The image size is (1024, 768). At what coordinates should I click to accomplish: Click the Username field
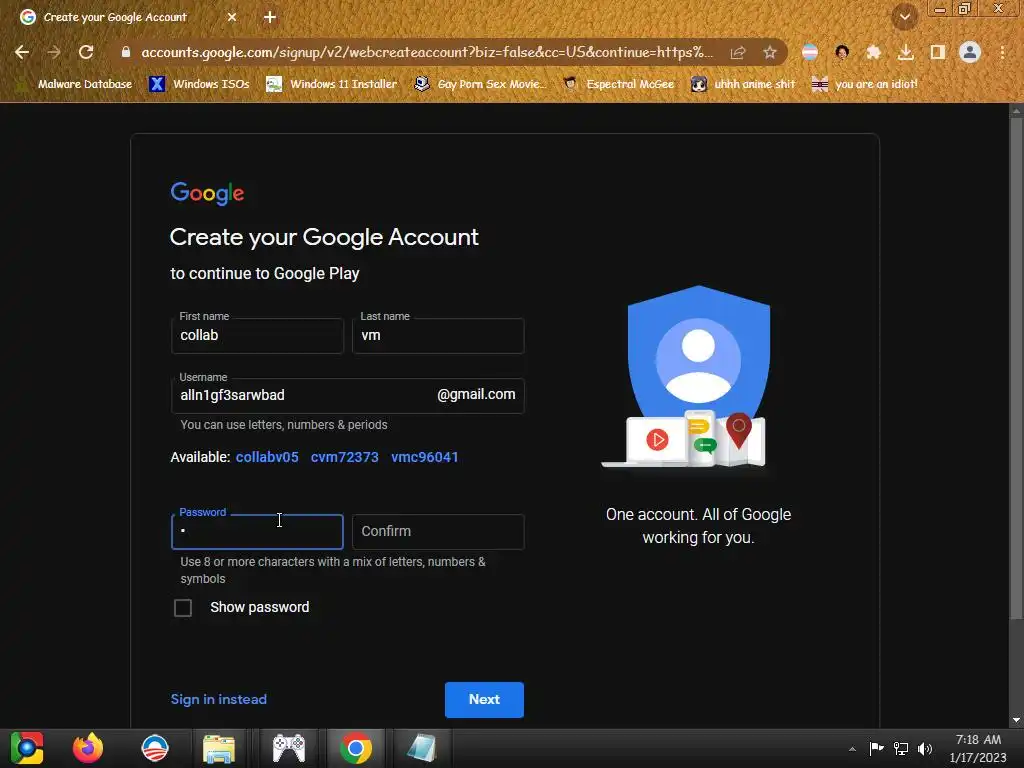(347, 395)
